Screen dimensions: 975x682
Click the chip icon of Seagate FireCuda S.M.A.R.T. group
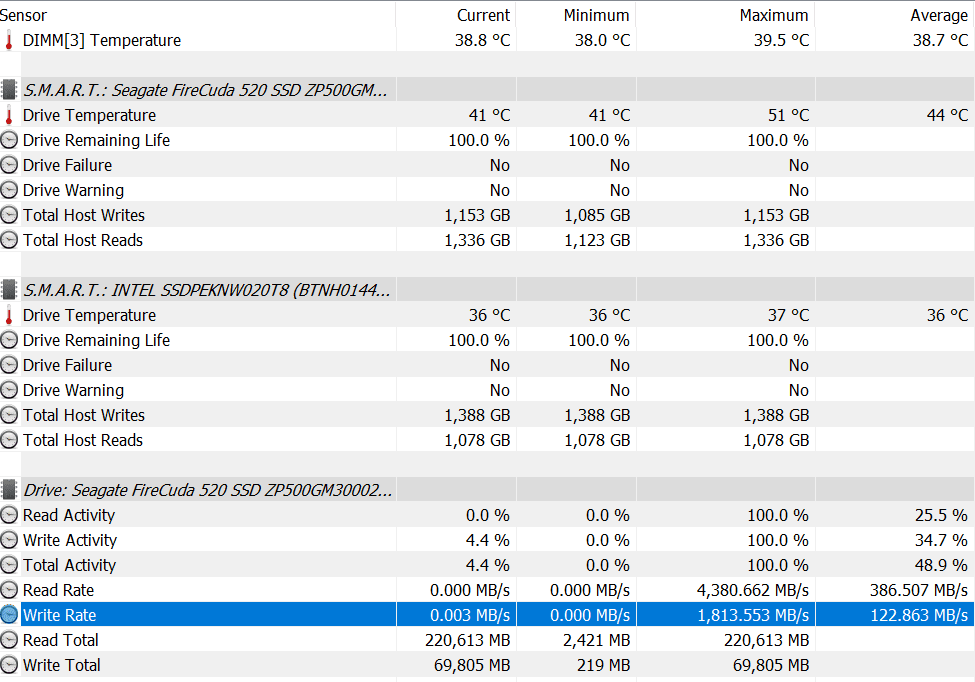(x=9, y=90)
